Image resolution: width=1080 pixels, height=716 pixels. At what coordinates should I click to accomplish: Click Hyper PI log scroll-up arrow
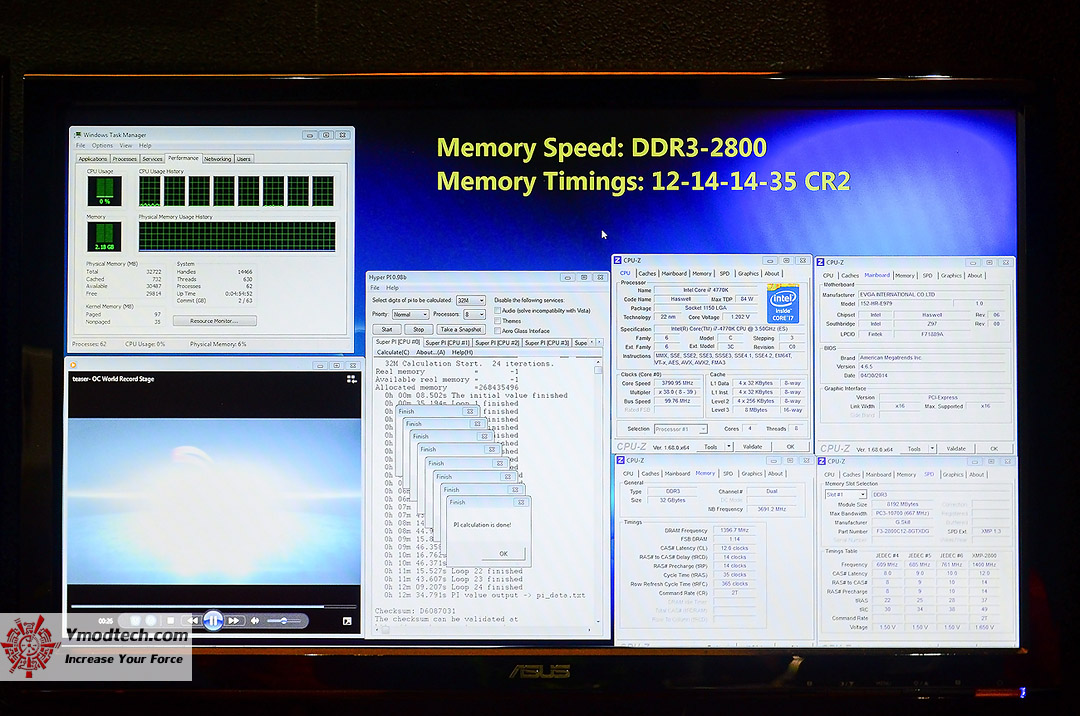pyautogui.click(x=598, y=362)
